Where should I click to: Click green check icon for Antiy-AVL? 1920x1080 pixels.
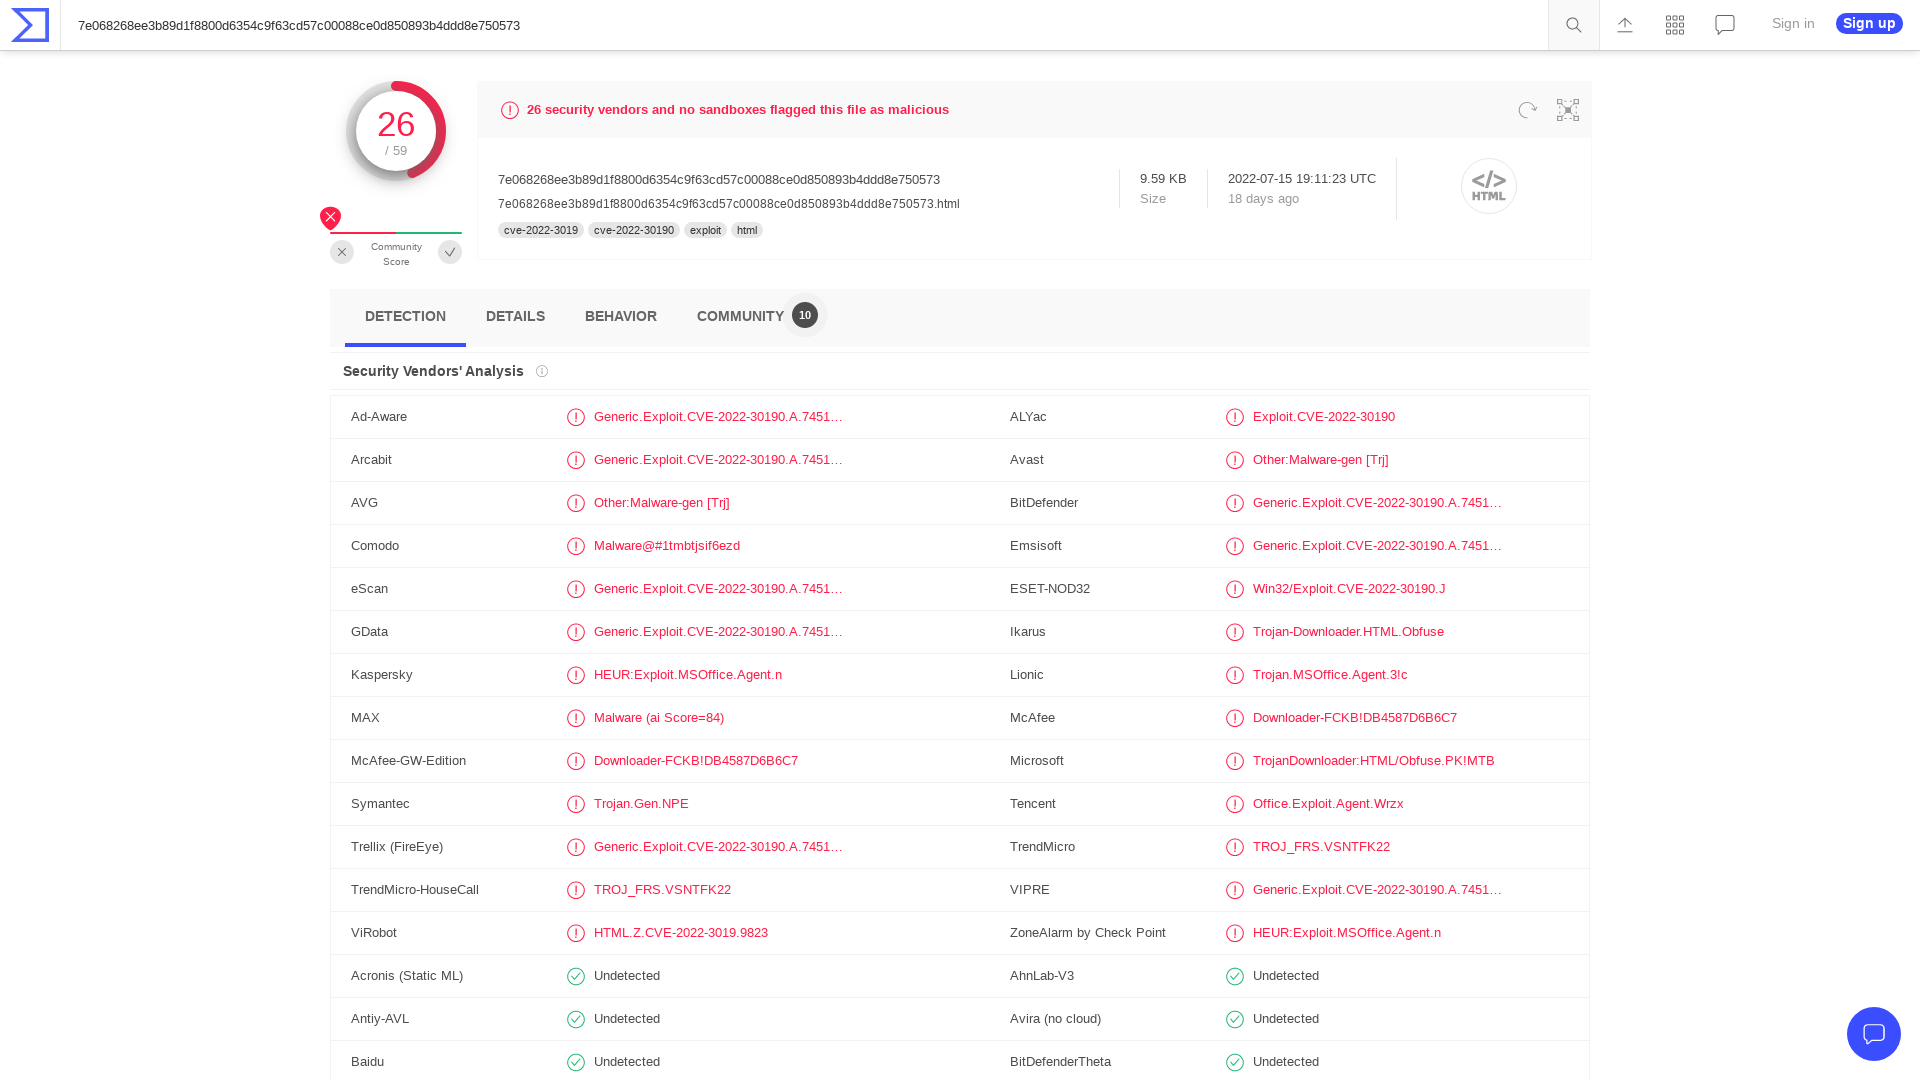[x=576, y=1019]
